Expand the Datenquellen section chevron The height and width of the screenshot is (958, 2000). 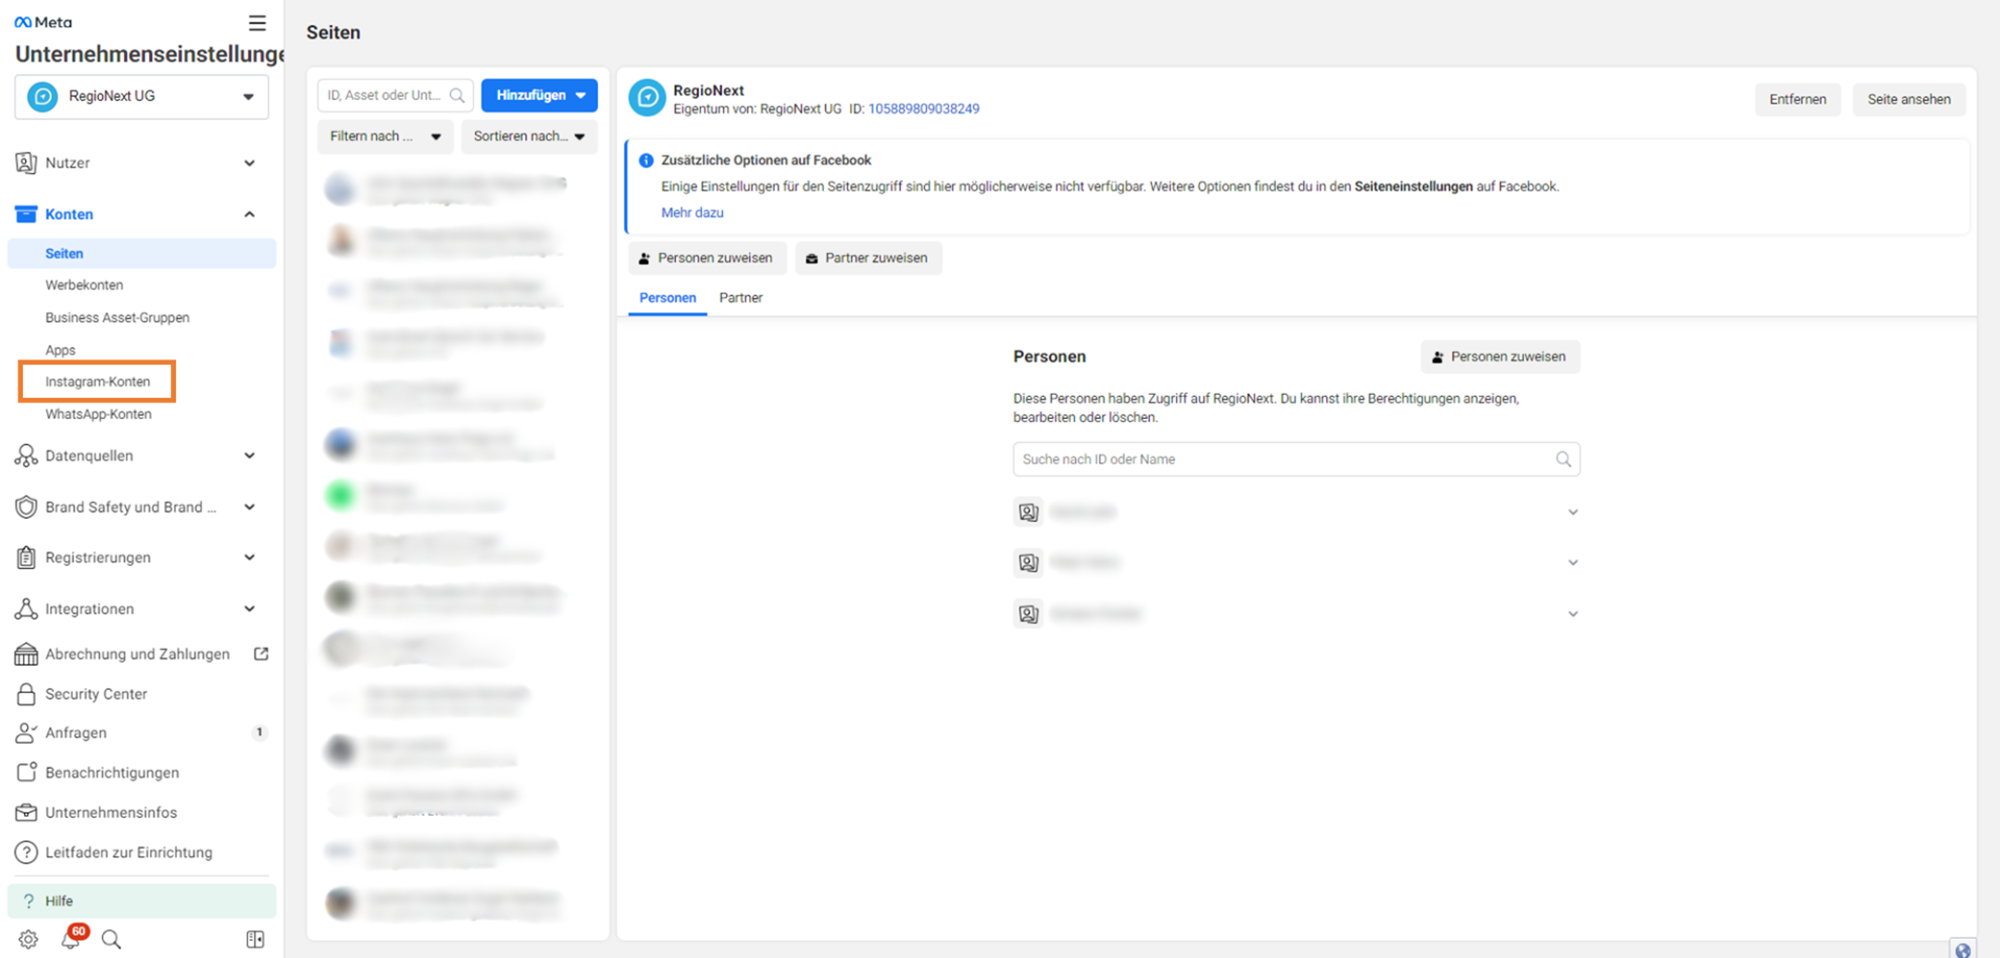point(249,456)
